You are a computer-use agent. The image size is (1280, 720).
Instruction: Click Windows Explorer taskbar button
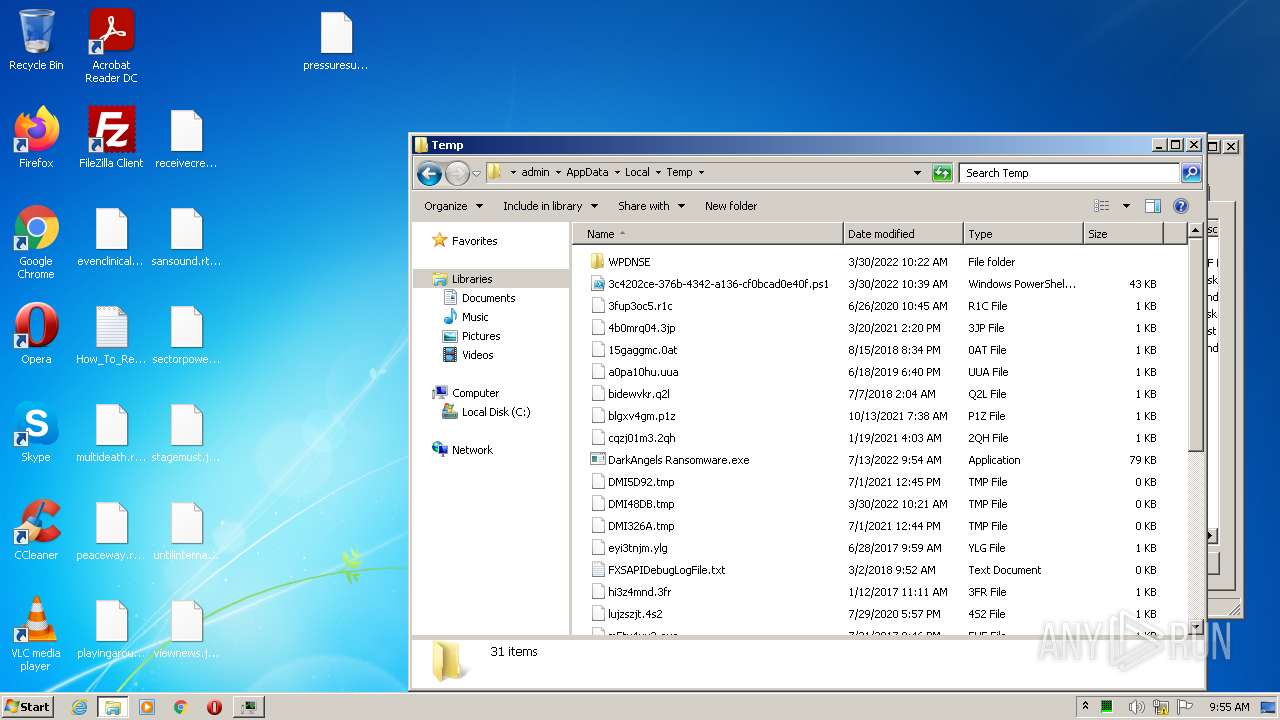point(113,707)
